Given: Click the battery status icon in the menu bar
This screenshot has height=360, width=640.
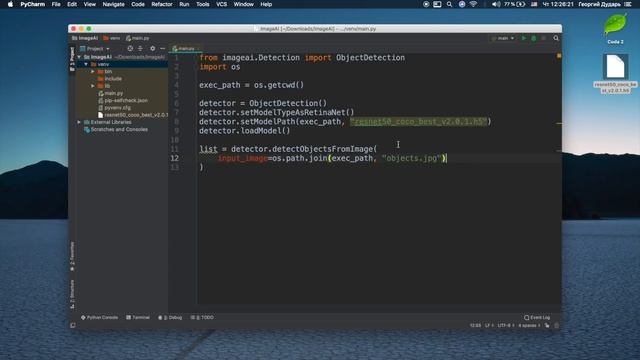Looking at the screenshot, I should 521,4.
